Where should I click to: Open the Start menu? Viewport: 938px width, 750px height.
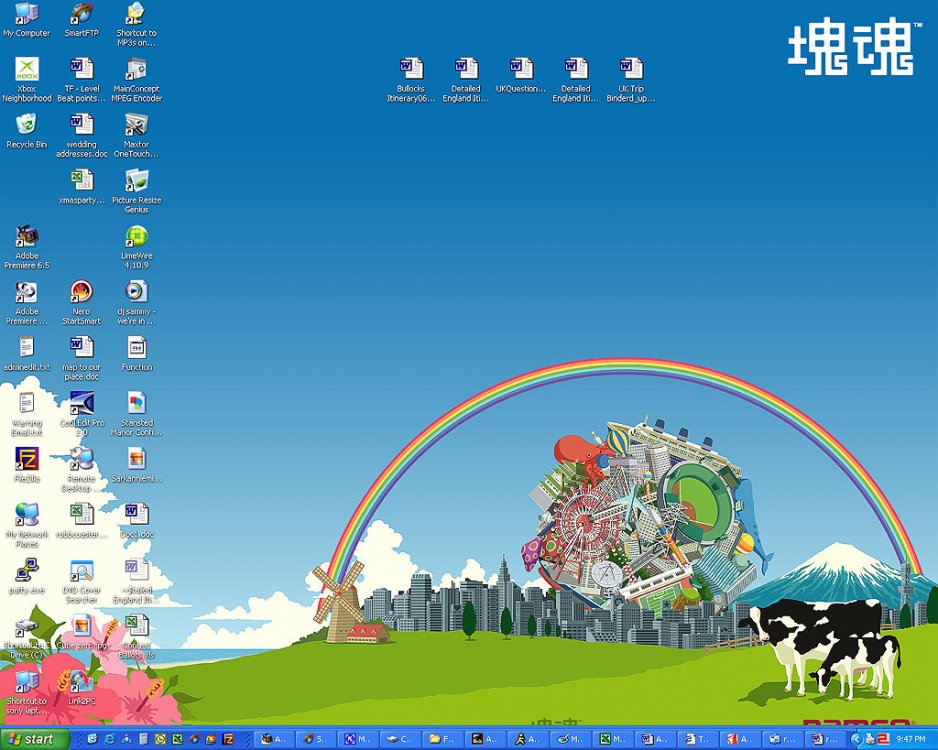pyautogui.click(x=30, y=739)
